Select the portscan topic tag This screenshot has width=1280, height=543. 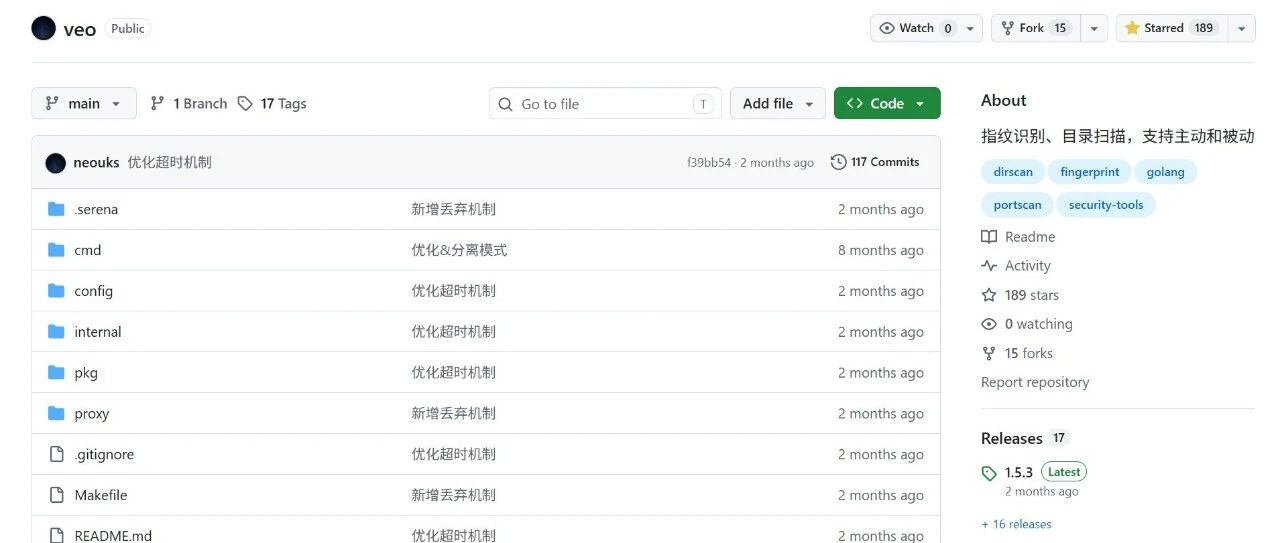coord(1017,205)
